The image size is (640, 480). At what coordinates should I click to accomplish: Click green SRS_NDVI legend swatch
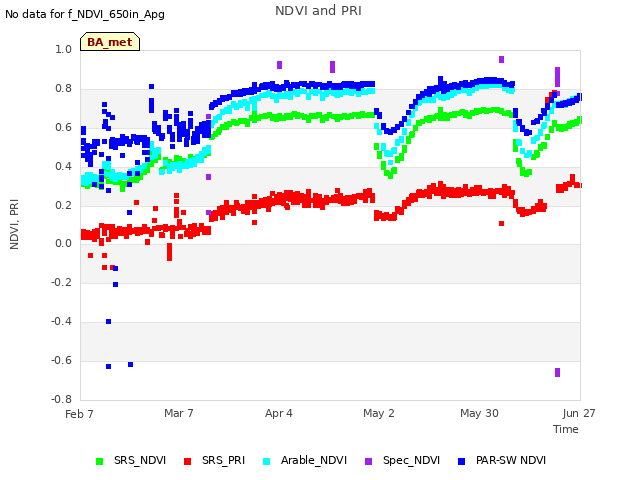pyautogui.click(x=99, y=462)
